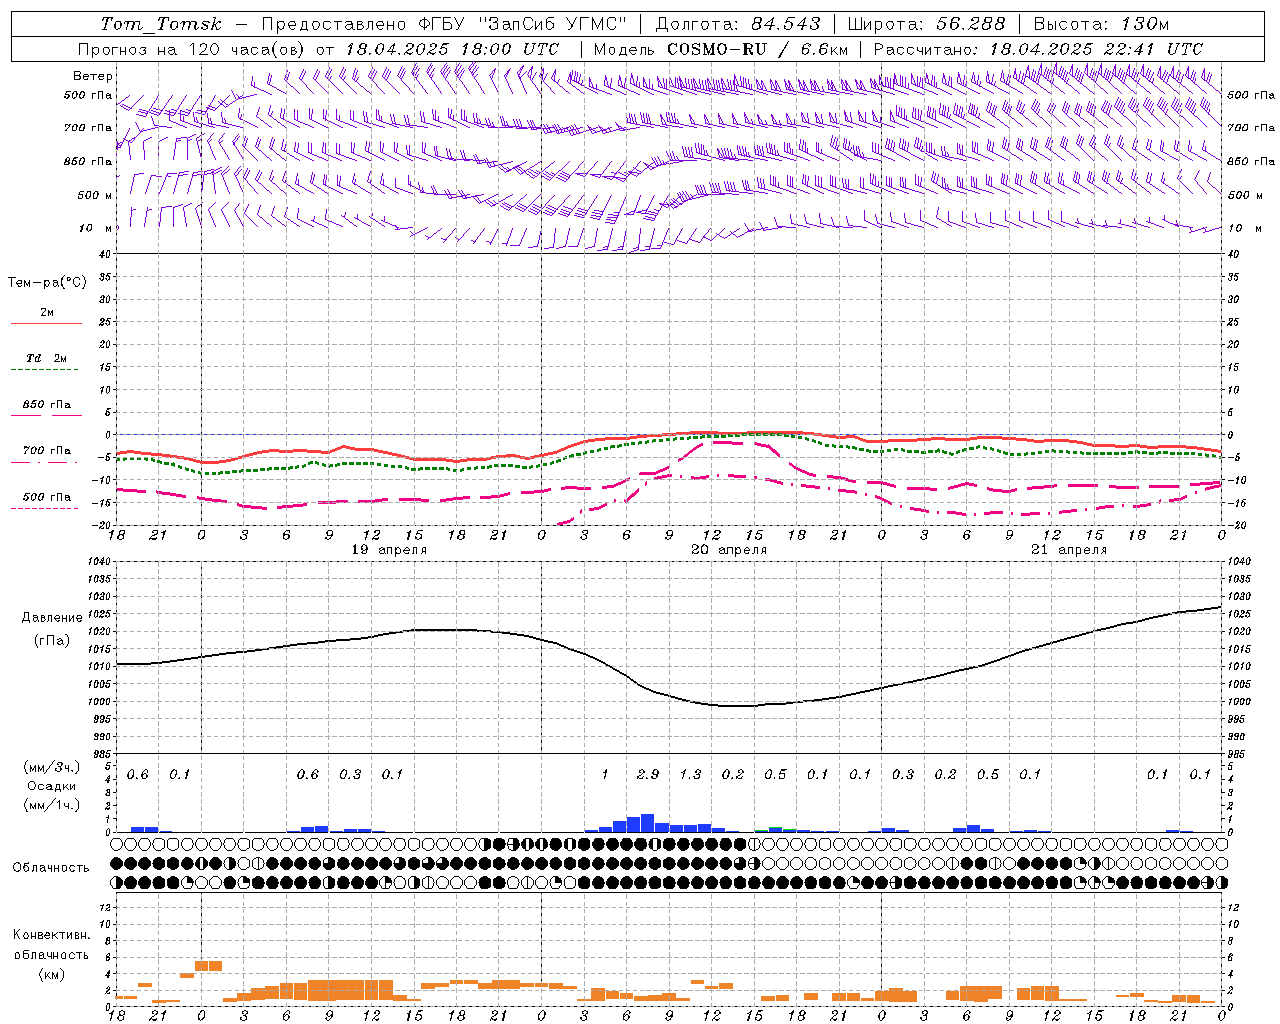Click the Конвективн. convective cloud label
The width and height of the screenshot is (1280, 1024).
pyautogui.click(x=51, y=935)
